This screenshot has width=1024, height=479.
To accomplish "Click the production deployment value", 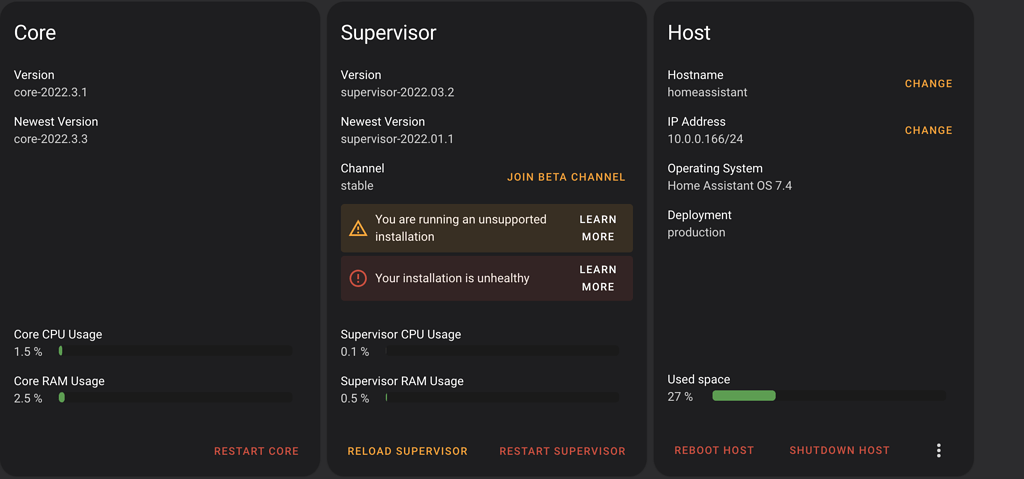I will coord(696,233).
